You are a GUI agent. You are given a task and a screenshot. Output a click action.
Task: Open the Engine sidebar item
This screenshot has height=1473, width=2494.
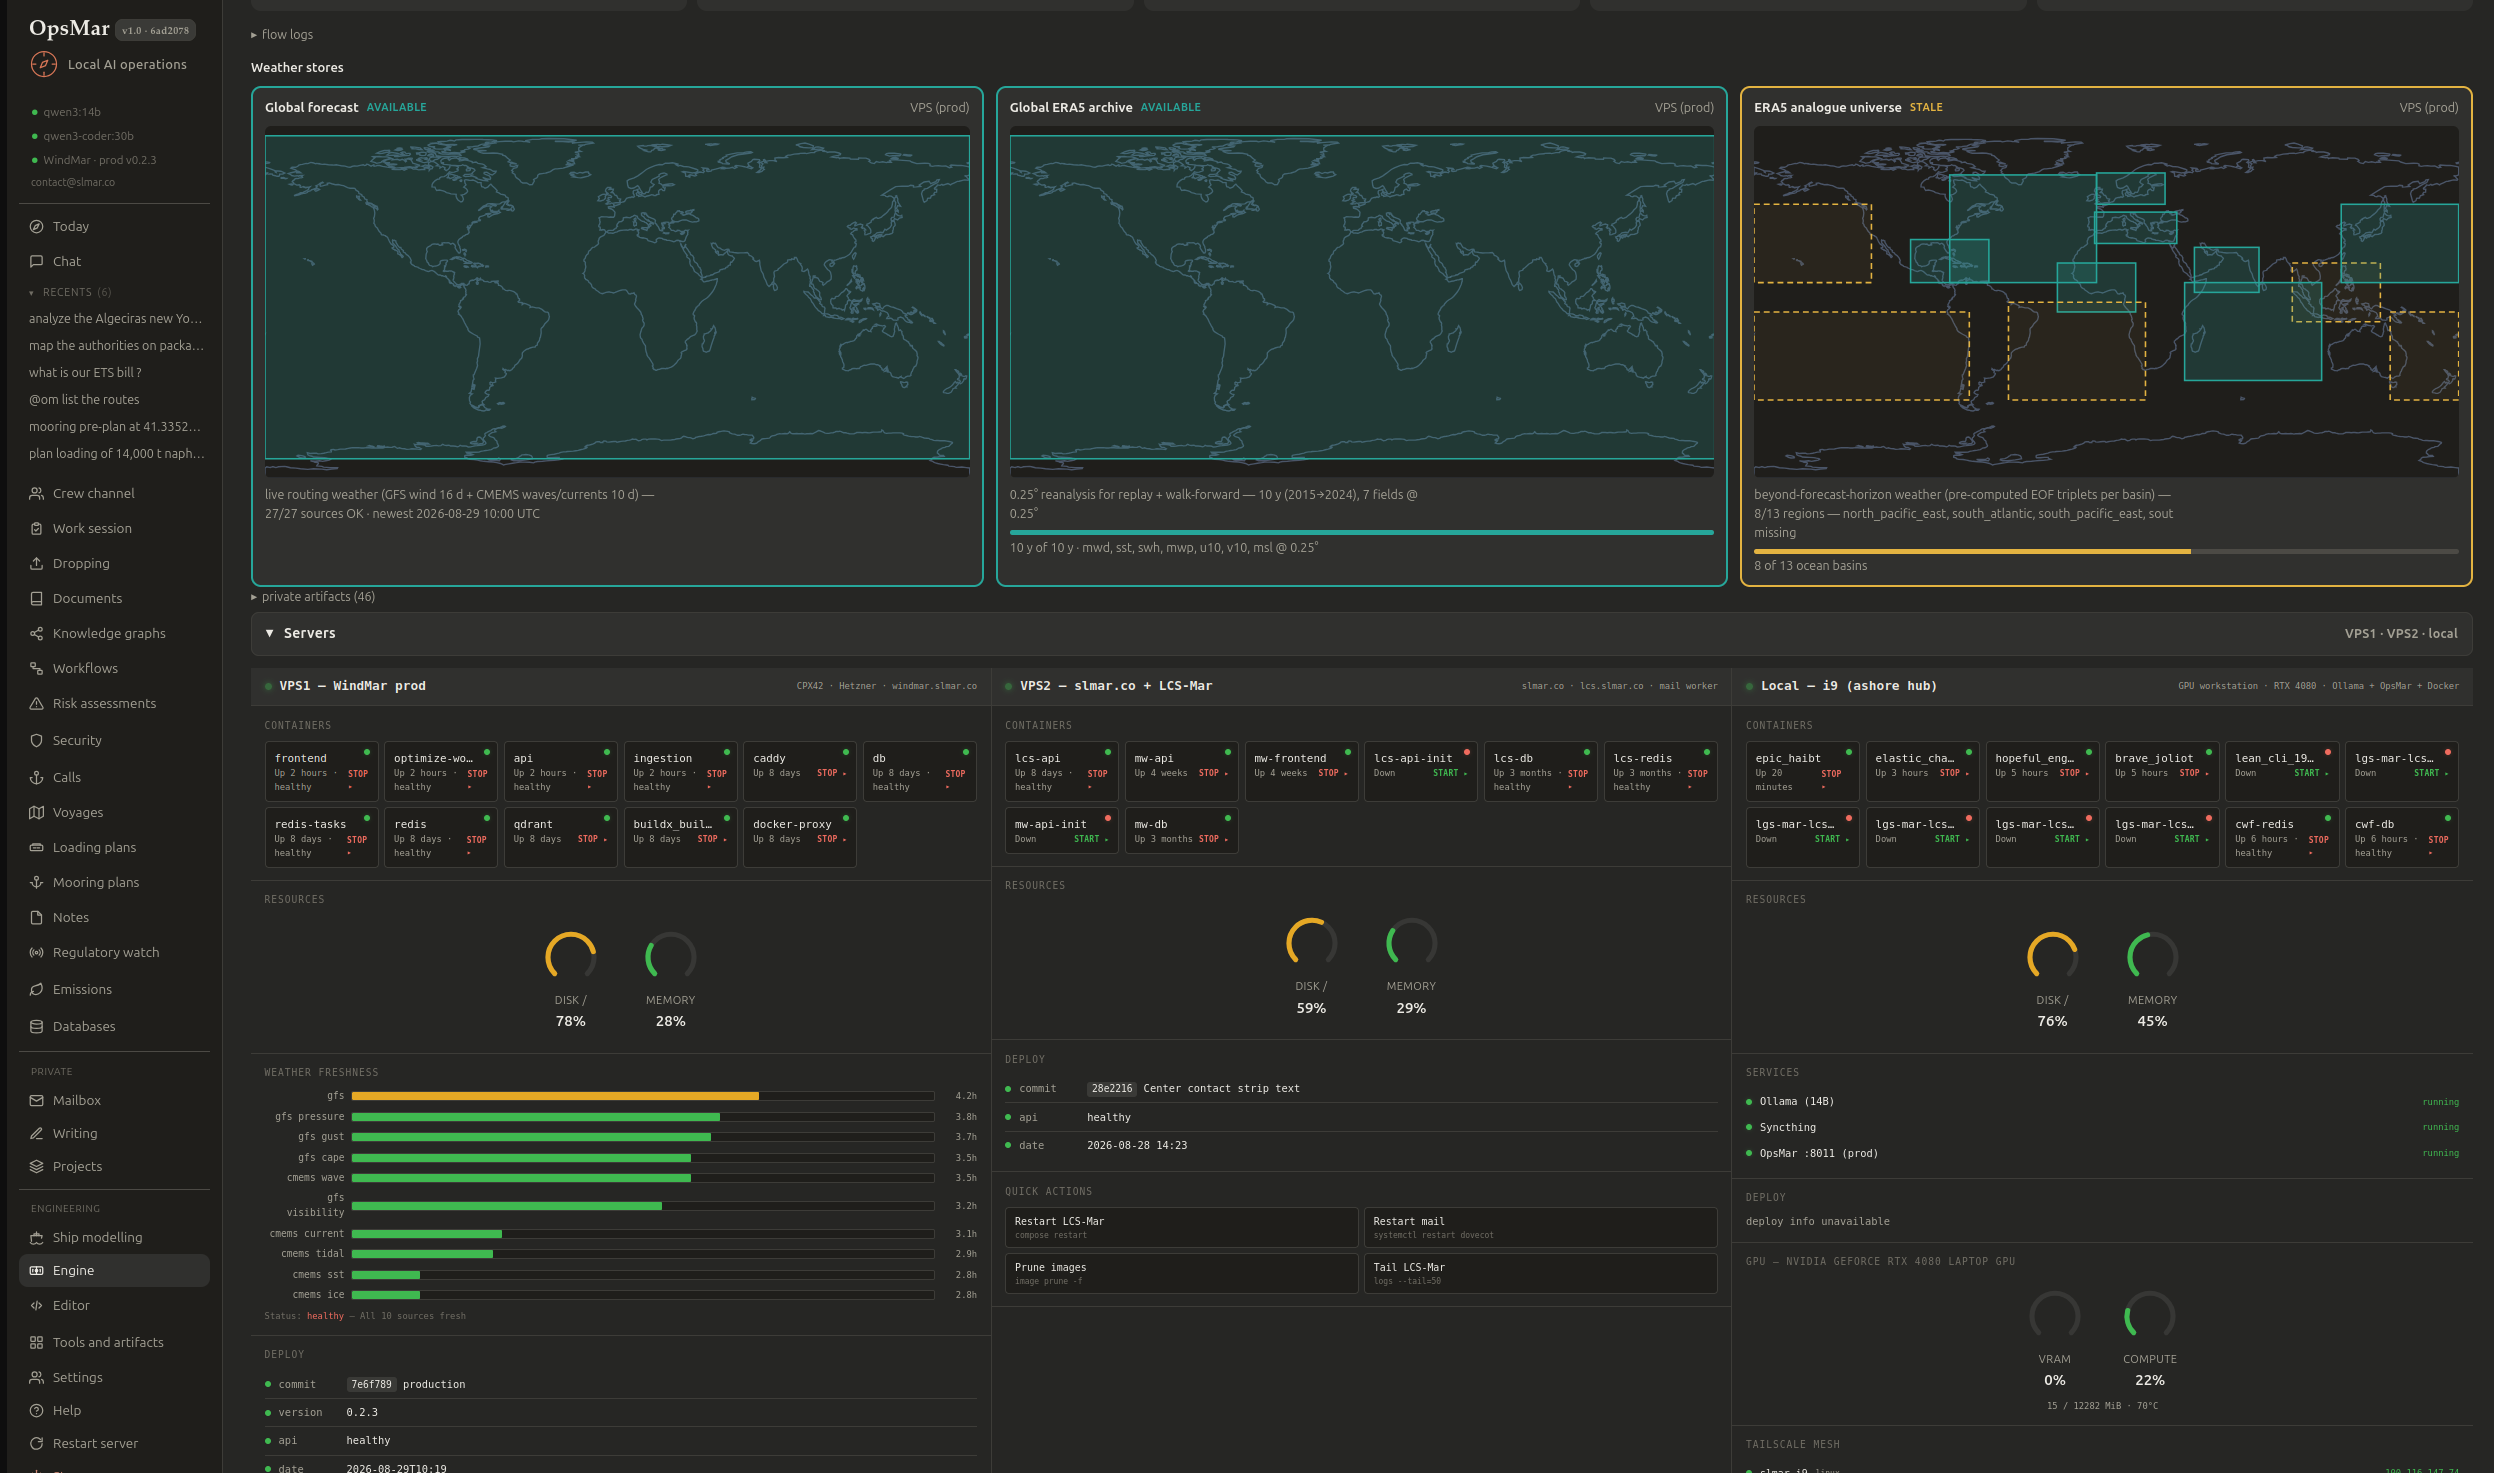click(x=114, y=1271)
